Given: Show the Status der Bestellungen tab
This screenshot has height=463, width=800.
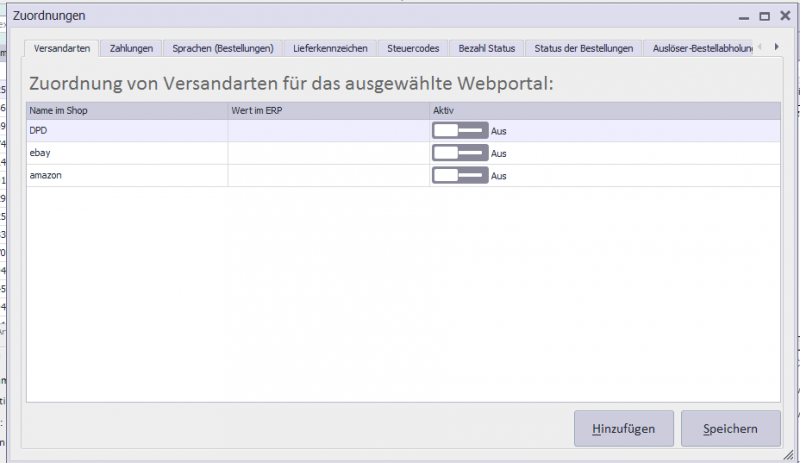Looking at the screenshot, I should [583, 48].
